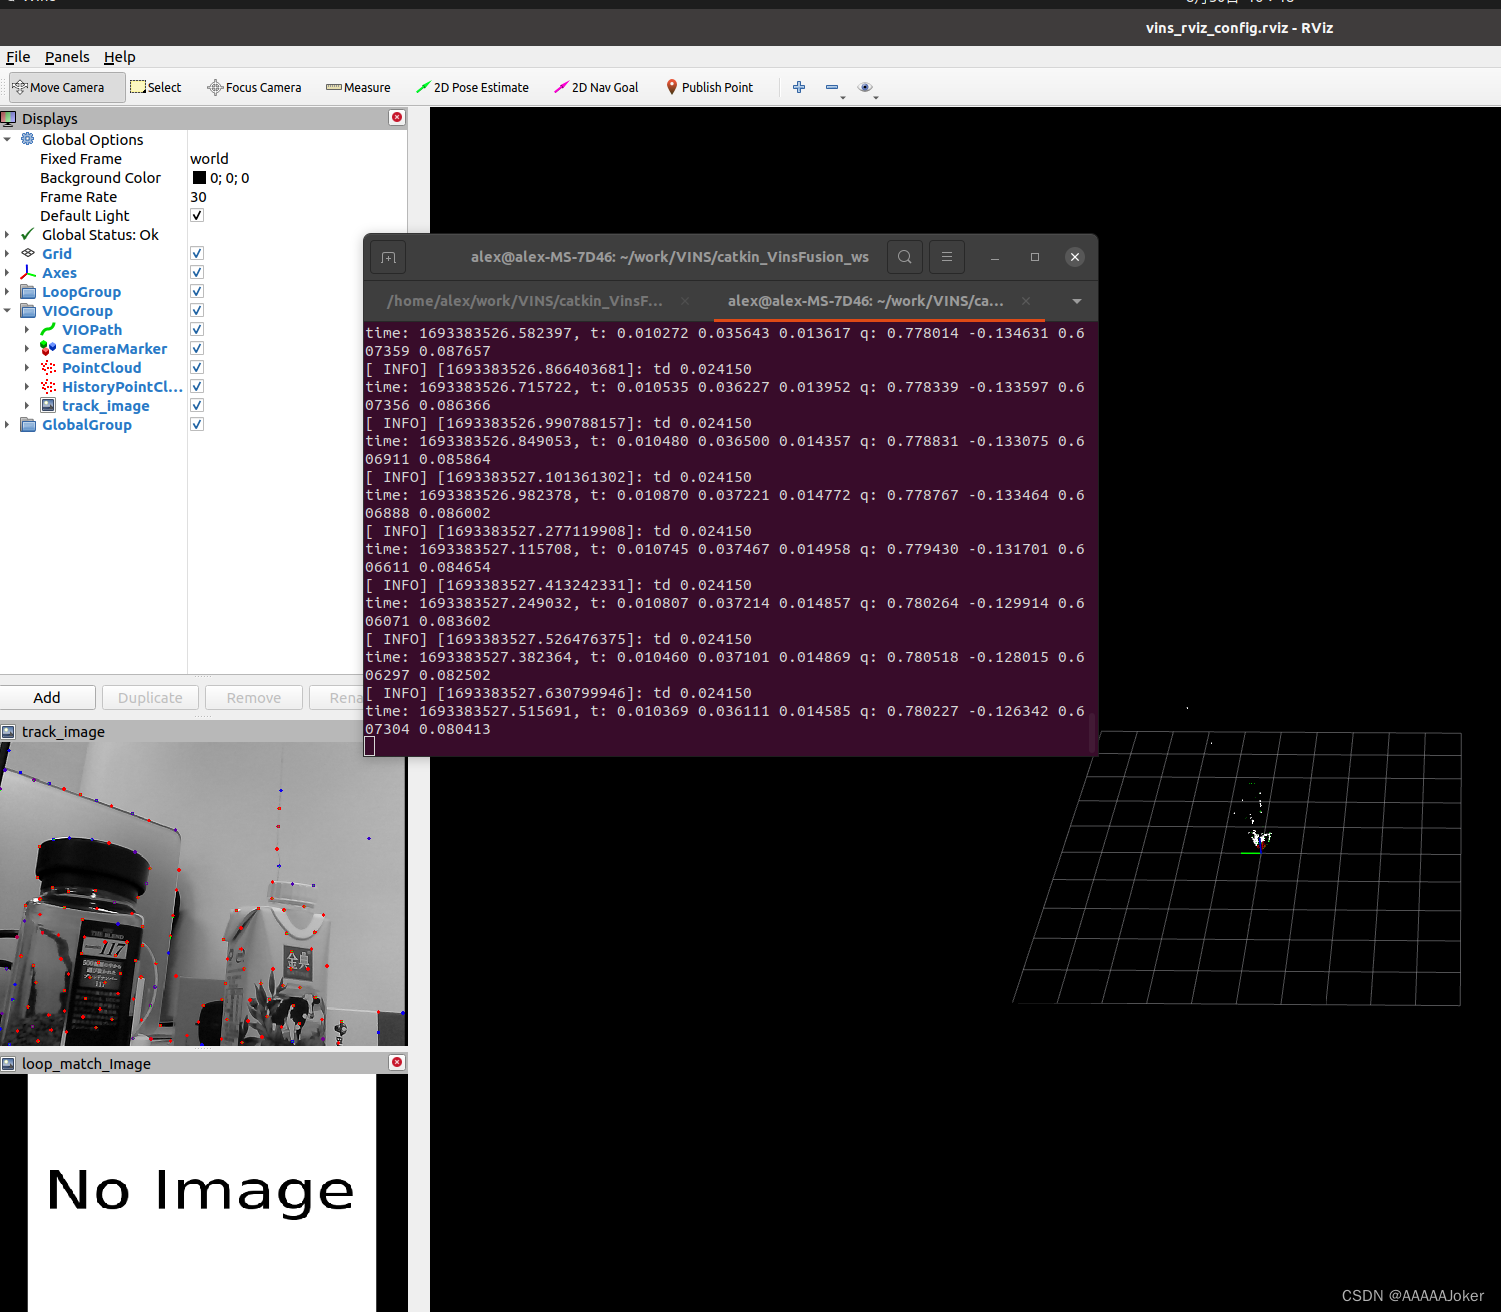The width and height of the screenshot is (1501, 1312).
Task: Open the Panels menu
Action: [x=66, y=57]
